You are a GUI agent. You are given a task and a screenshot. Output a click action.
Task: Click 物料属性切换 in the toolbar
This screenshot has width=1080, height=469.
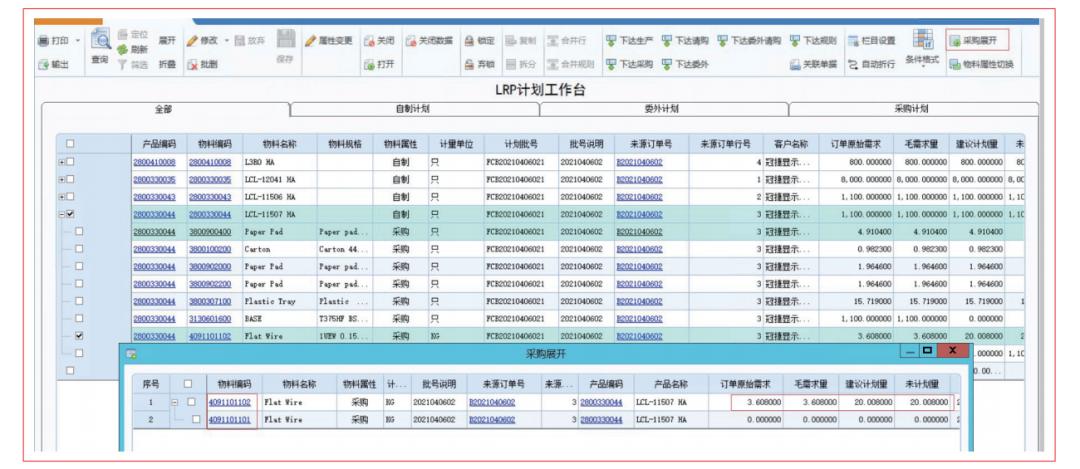pos(981,65)
